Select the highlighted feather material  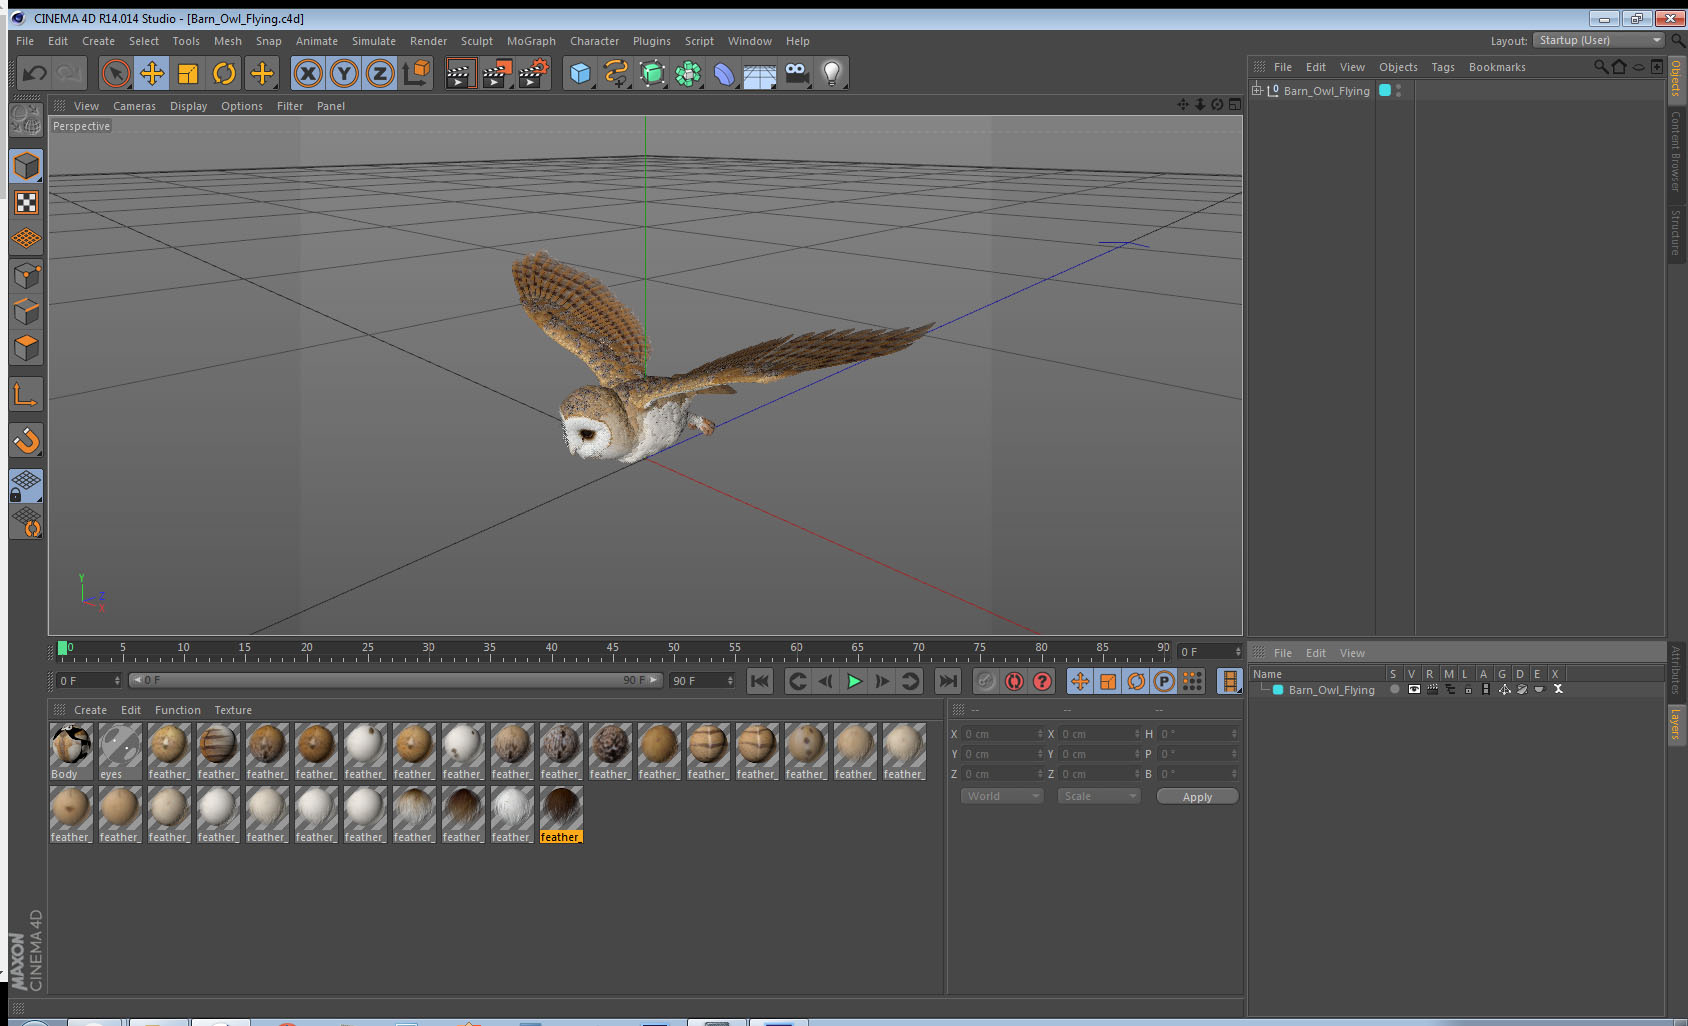click(x=561, y=815)
